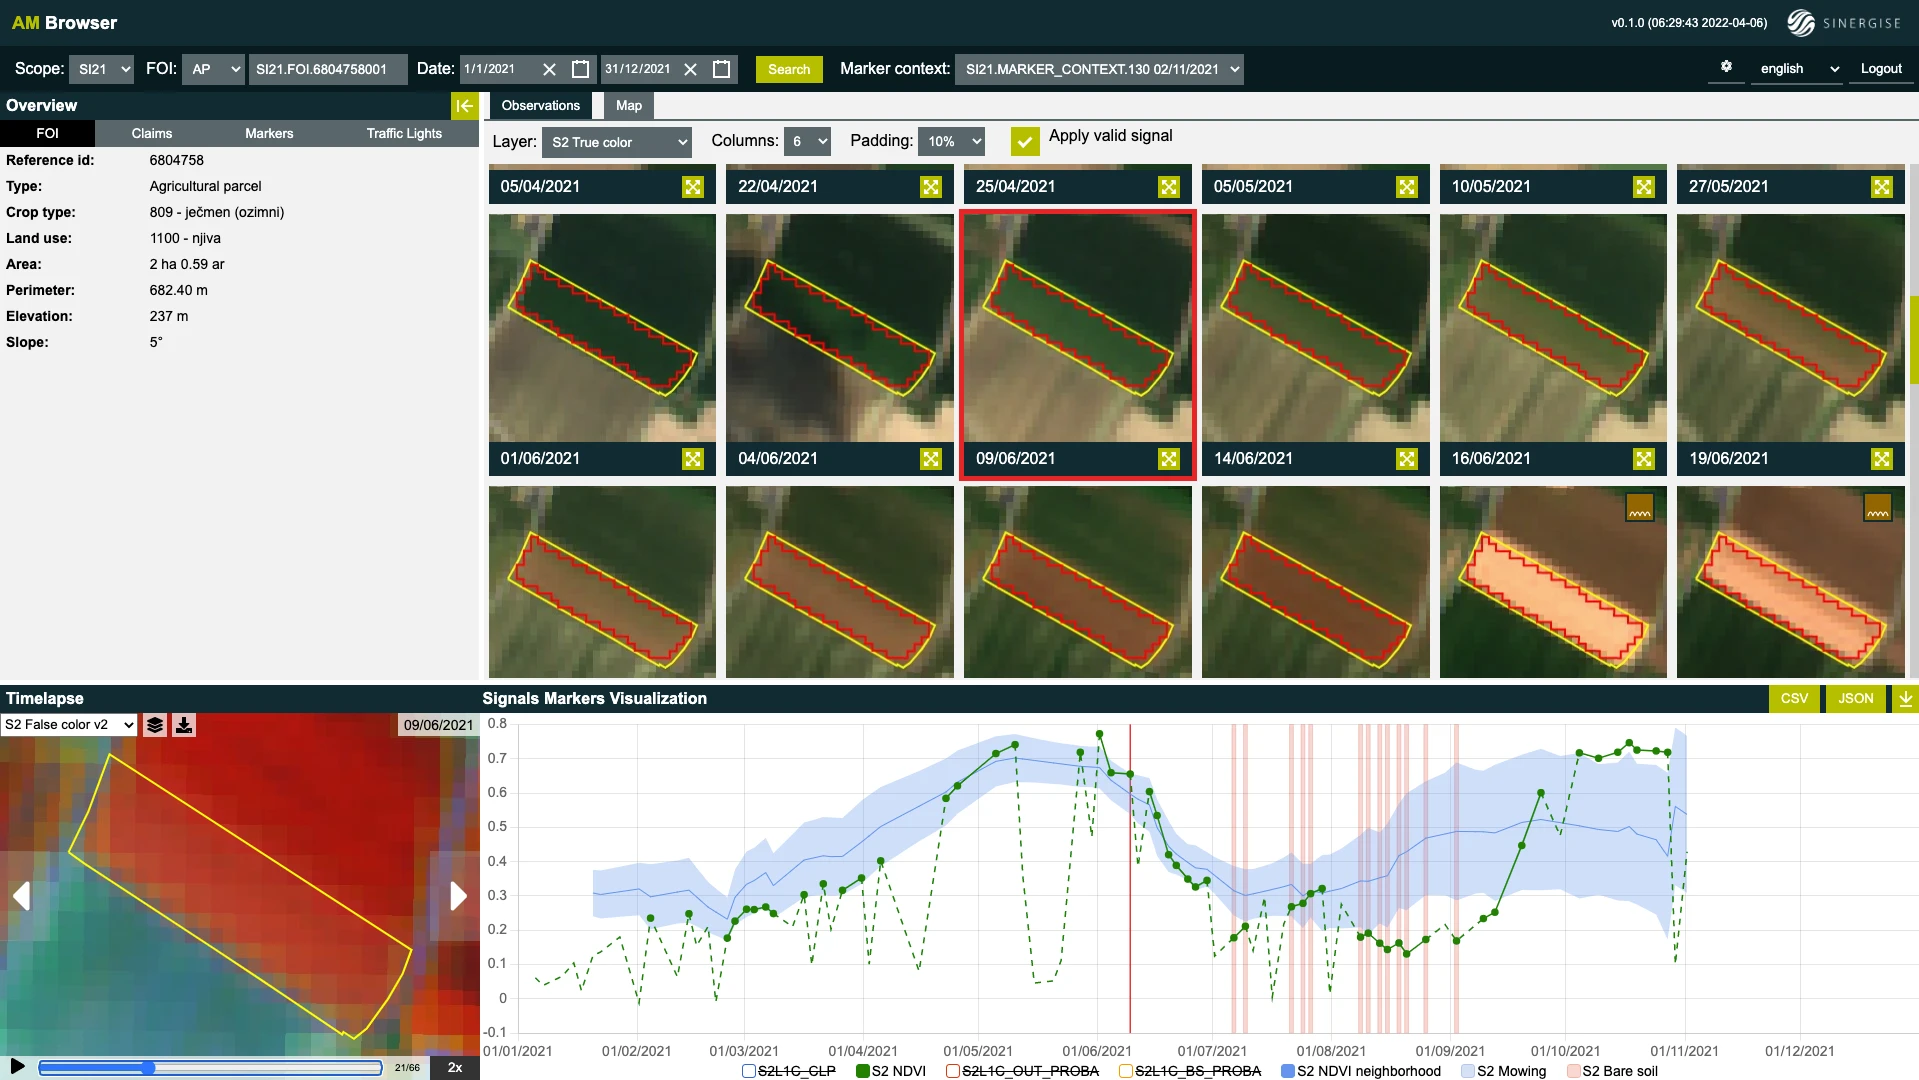
Task: Open the Columns count dropdown
Action: (808, 142)
